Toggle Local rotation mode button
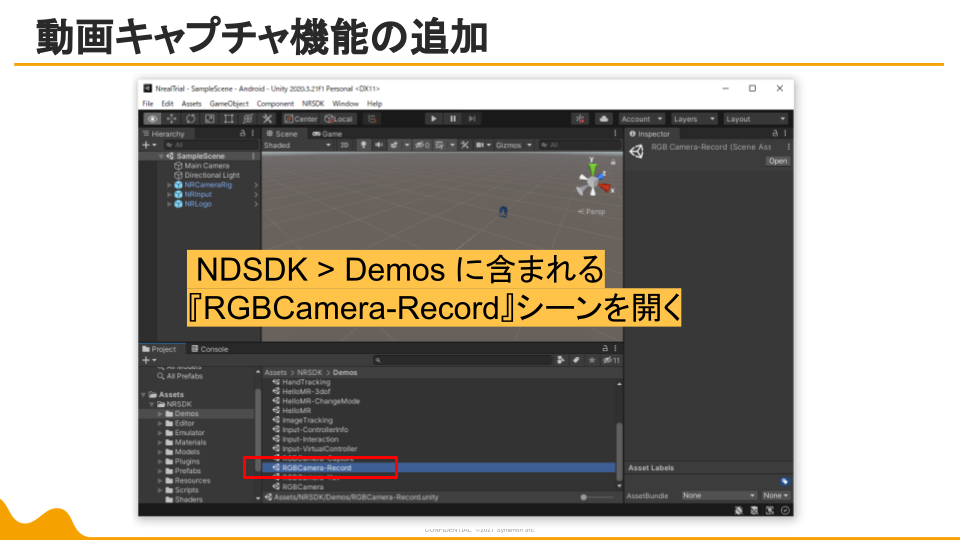The image size is (960, 540). pos(339,119)
